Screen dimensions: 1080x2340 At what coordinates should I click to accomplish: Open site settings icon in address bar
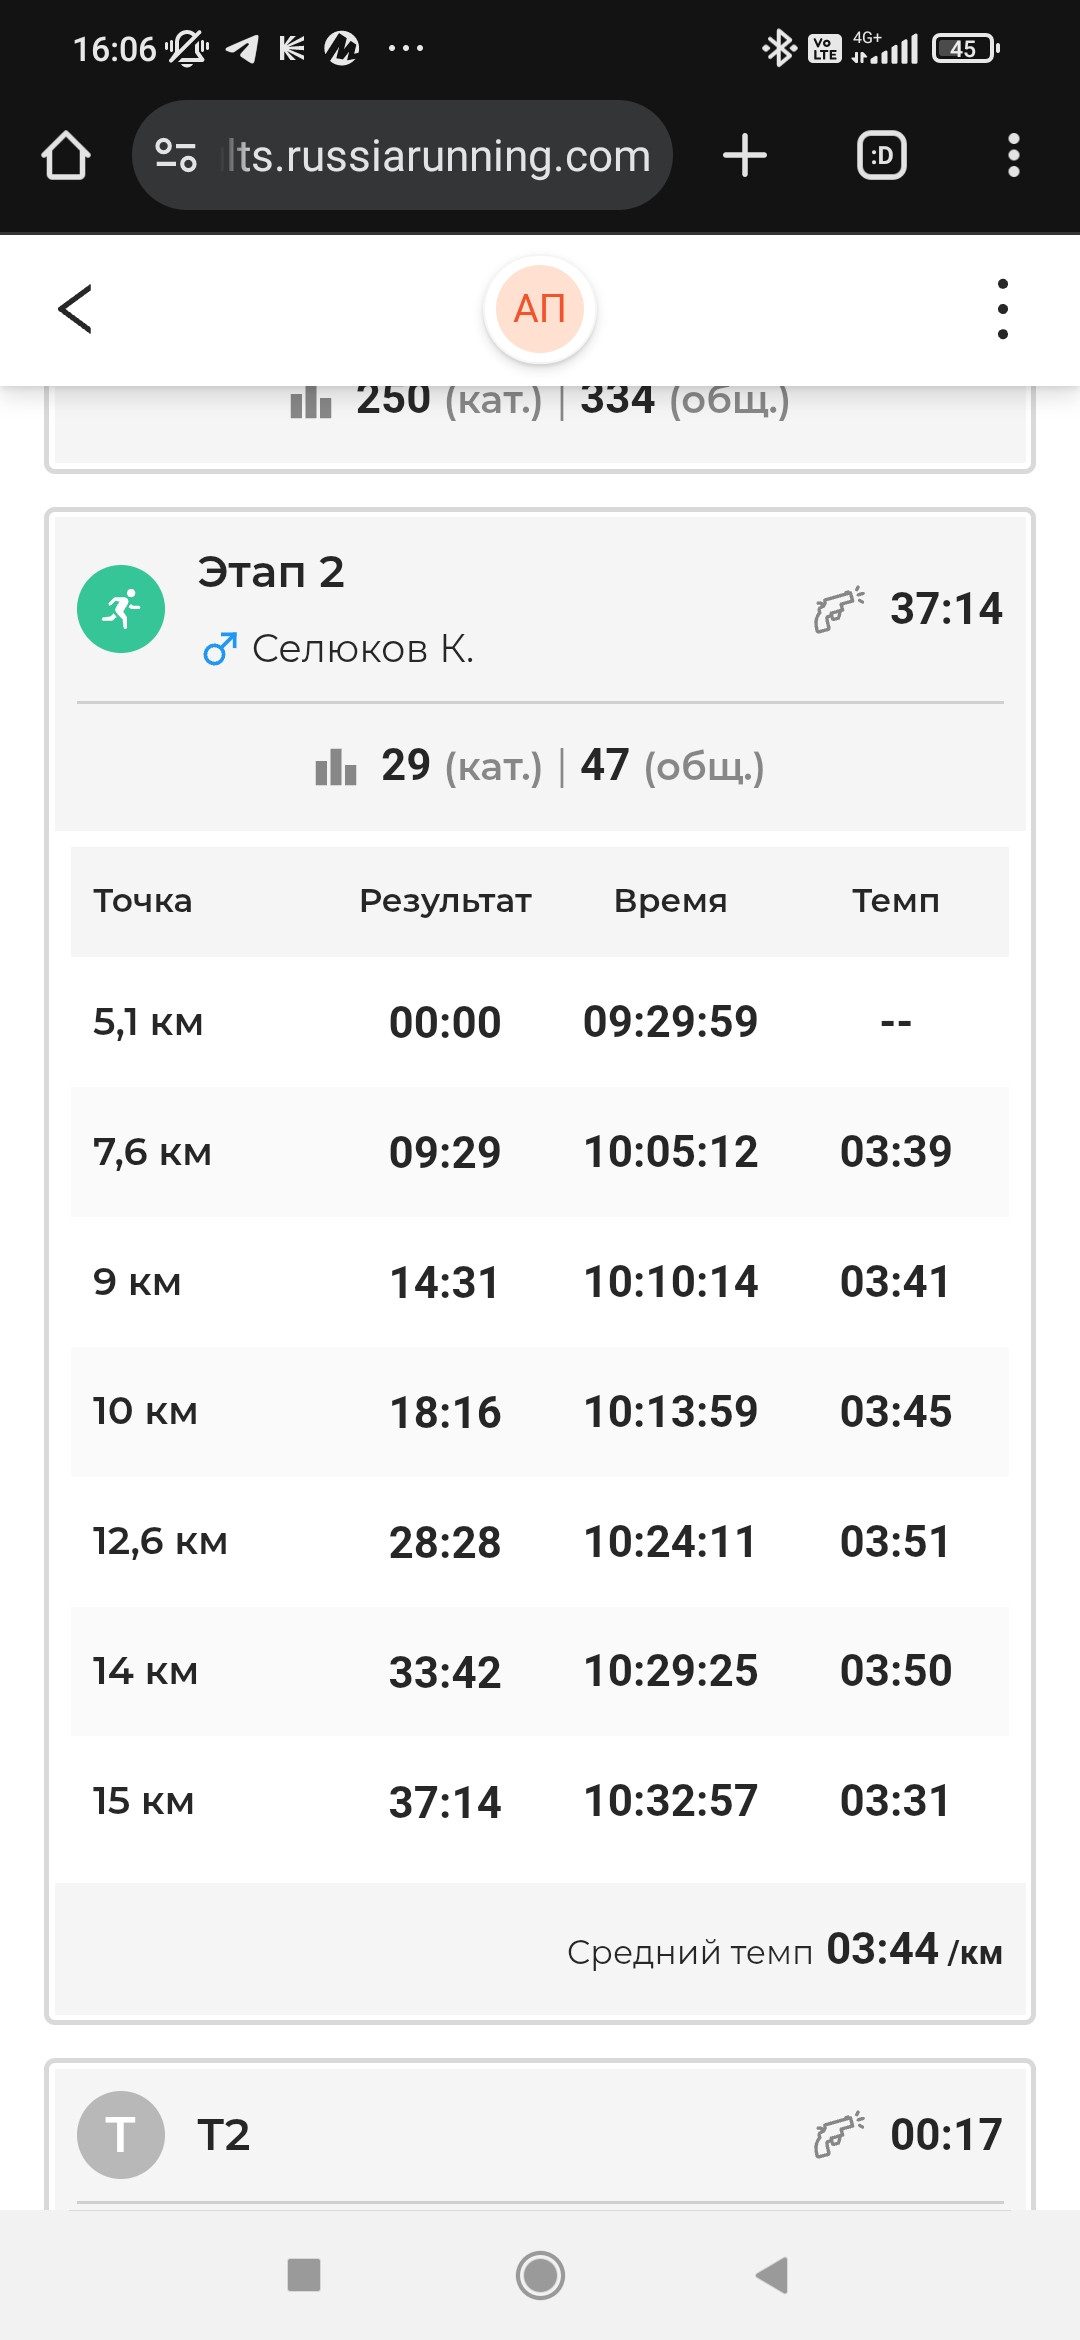click(176, 156)
